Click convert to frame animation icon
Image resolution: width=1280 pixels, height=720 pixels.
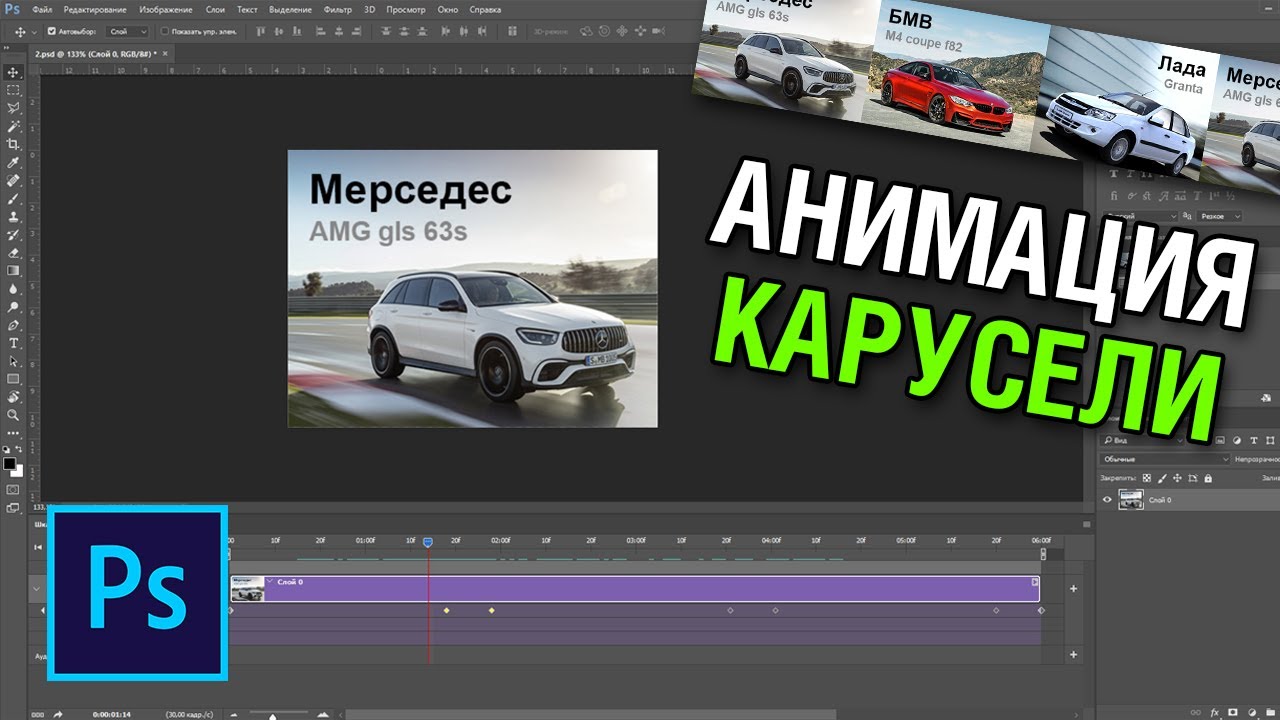(x=37, y=714)
